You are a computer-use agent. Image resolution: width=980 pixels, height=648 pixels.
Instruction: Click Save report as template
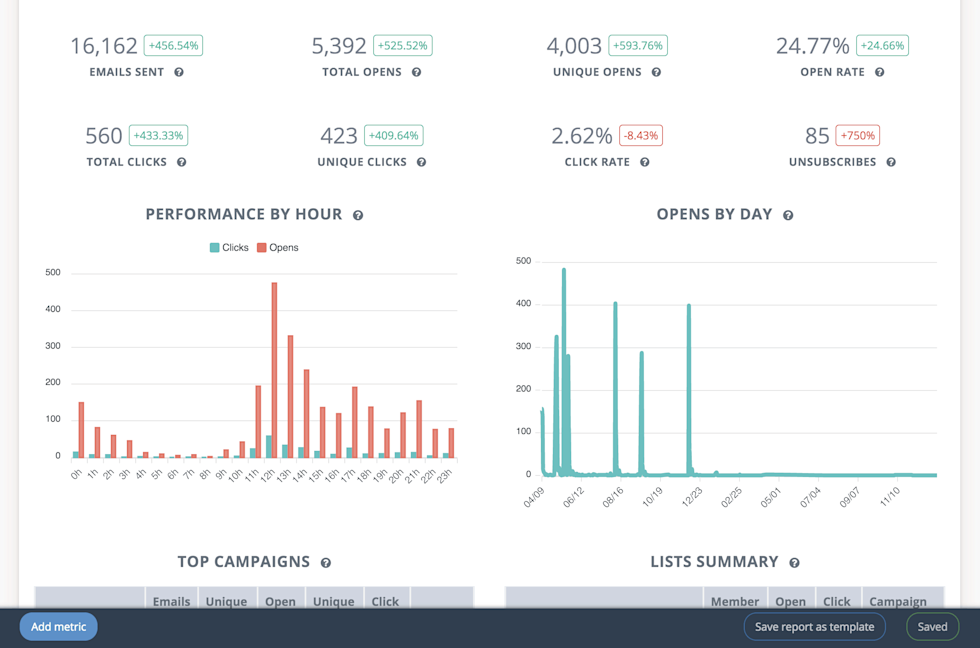(814, 627)
